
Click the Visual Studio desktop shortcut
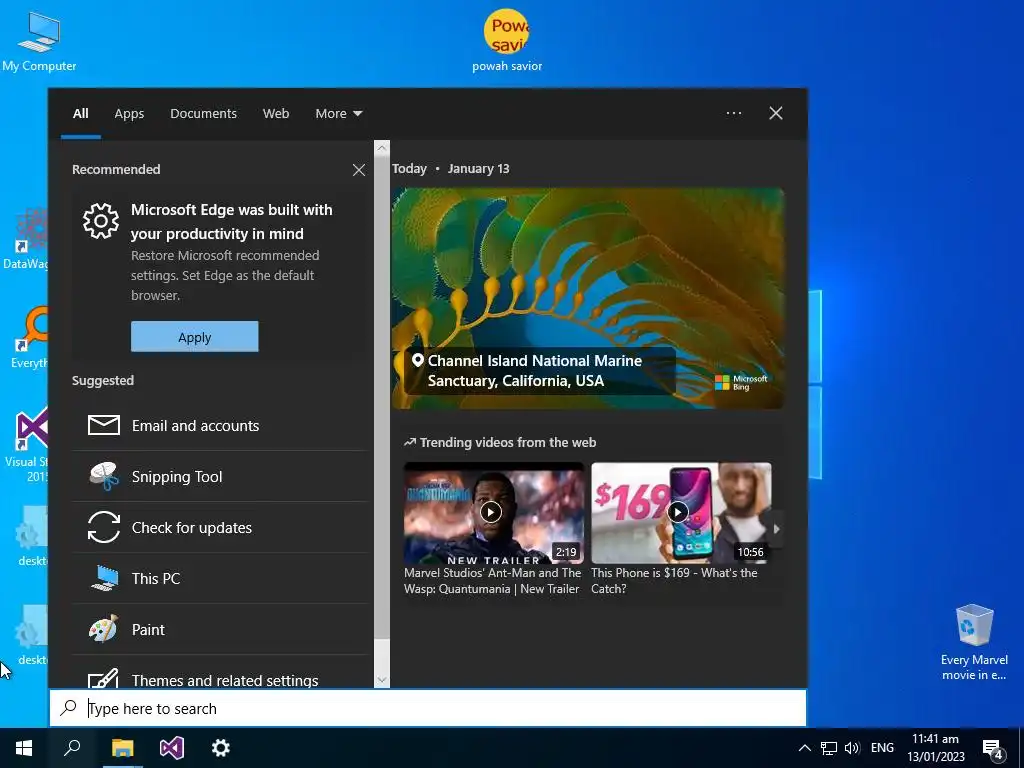(x=26, y=444)
